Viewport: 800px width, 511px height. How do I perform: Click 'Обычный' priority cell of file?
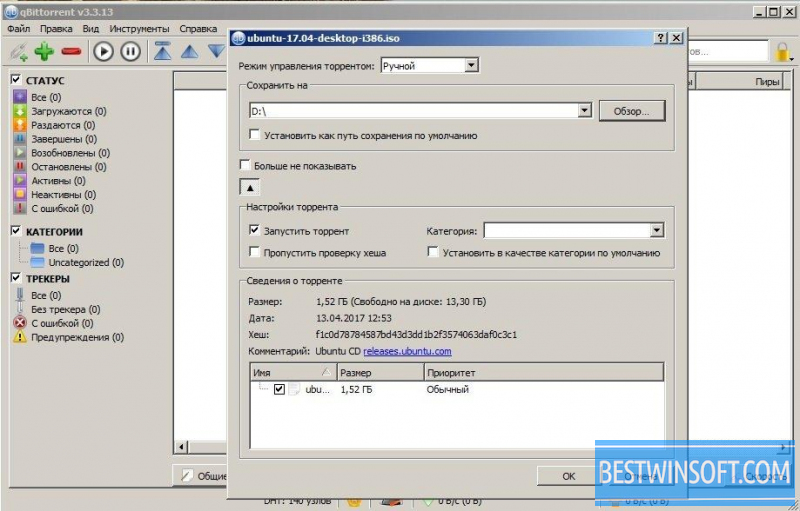[447, 390]
